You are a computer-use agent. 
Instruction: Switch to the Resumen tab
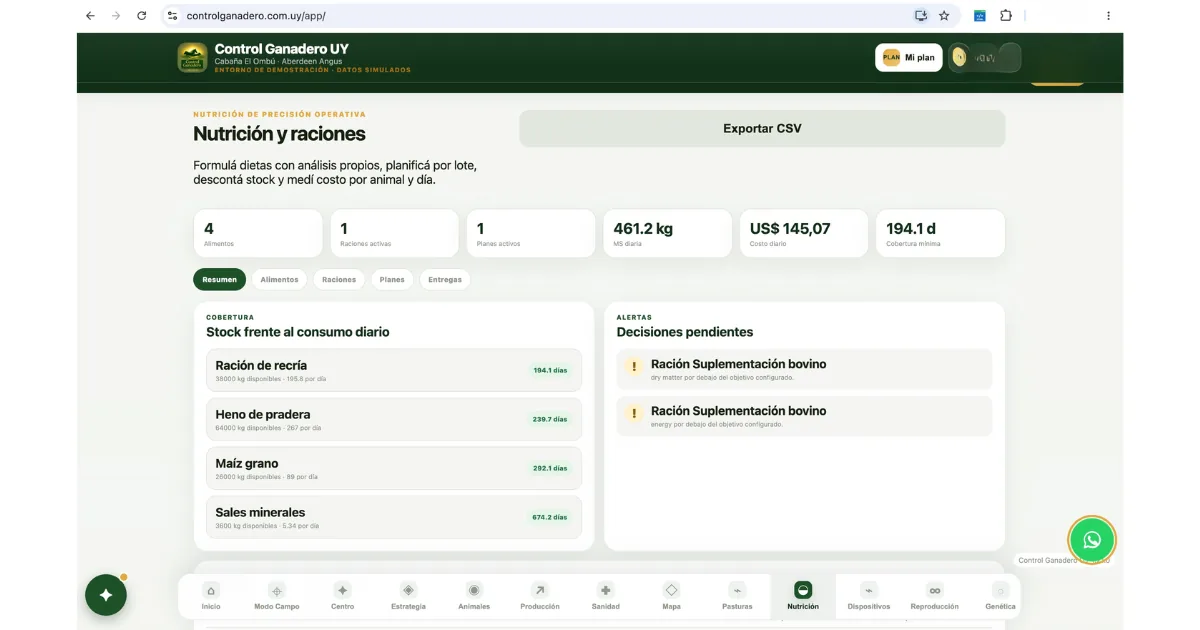coord(219,280)
